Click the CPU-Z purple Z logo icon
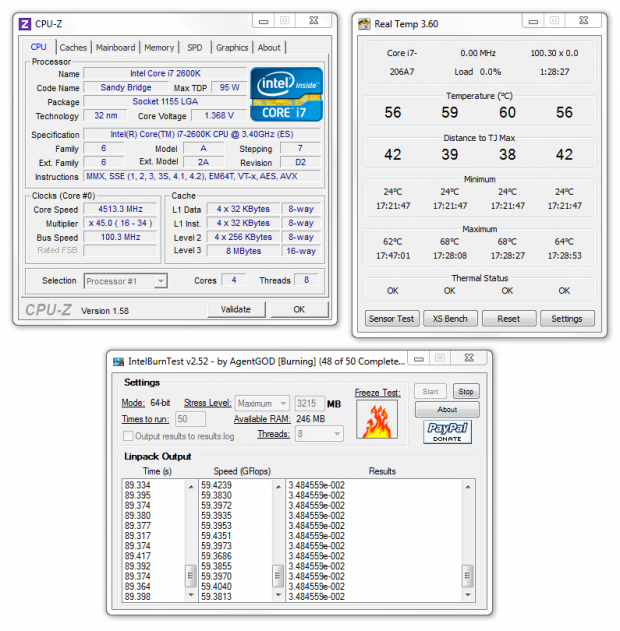This screenshot has width=620, height=631. tap(25, 24)
